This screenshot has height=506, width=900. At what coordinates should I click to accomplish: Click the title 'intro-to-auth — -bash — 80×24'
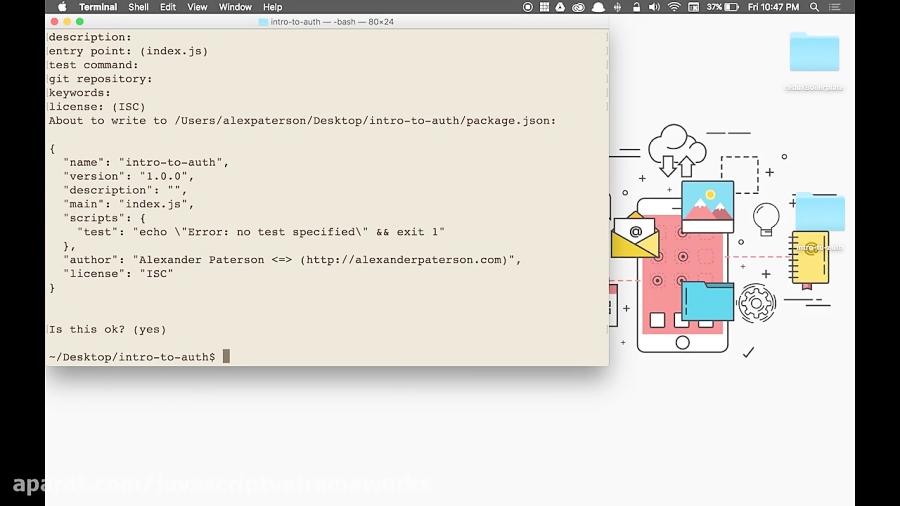click(332, 22)
